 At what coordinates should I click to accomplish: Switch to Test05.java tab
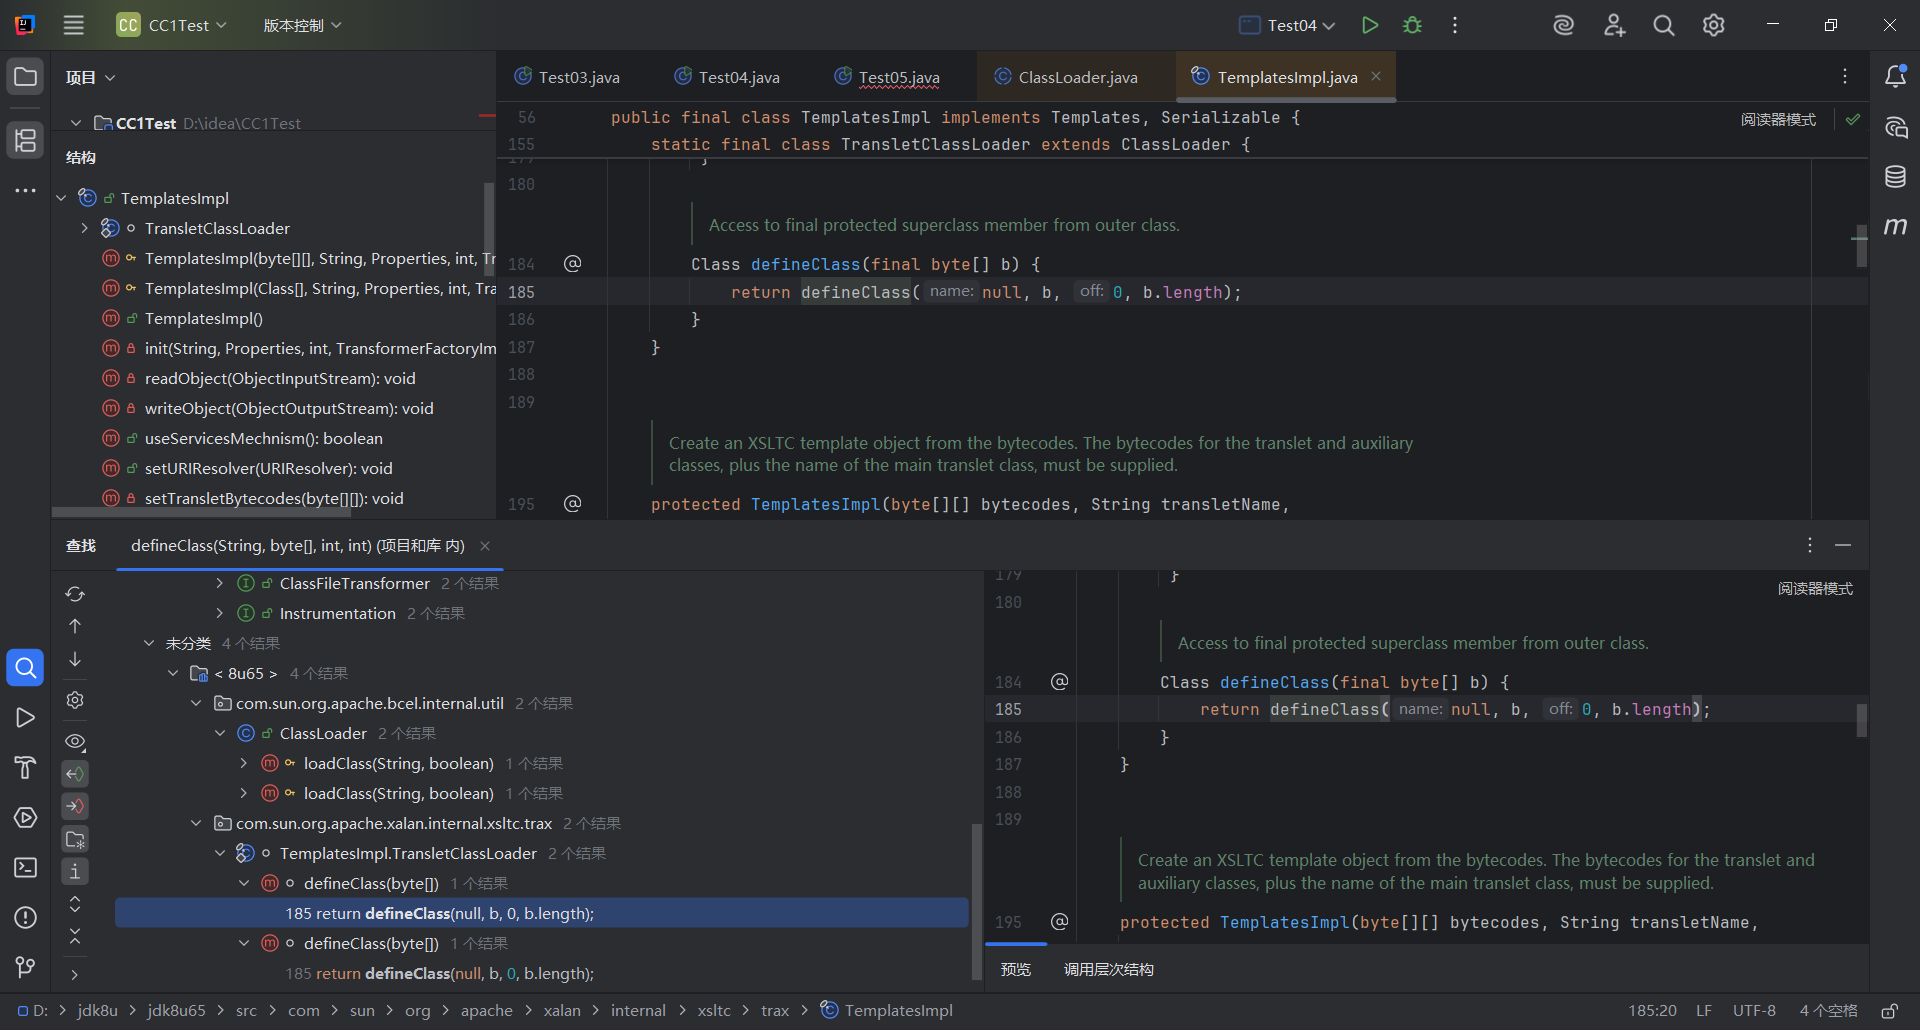[x=887, y=77]
